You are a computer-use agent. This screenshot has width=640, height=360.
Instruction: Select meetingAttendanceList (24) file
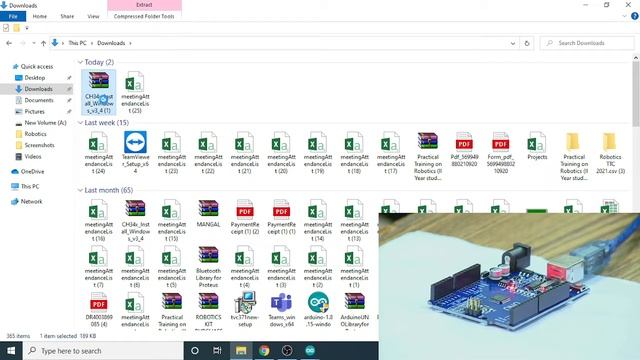point(99,153)
